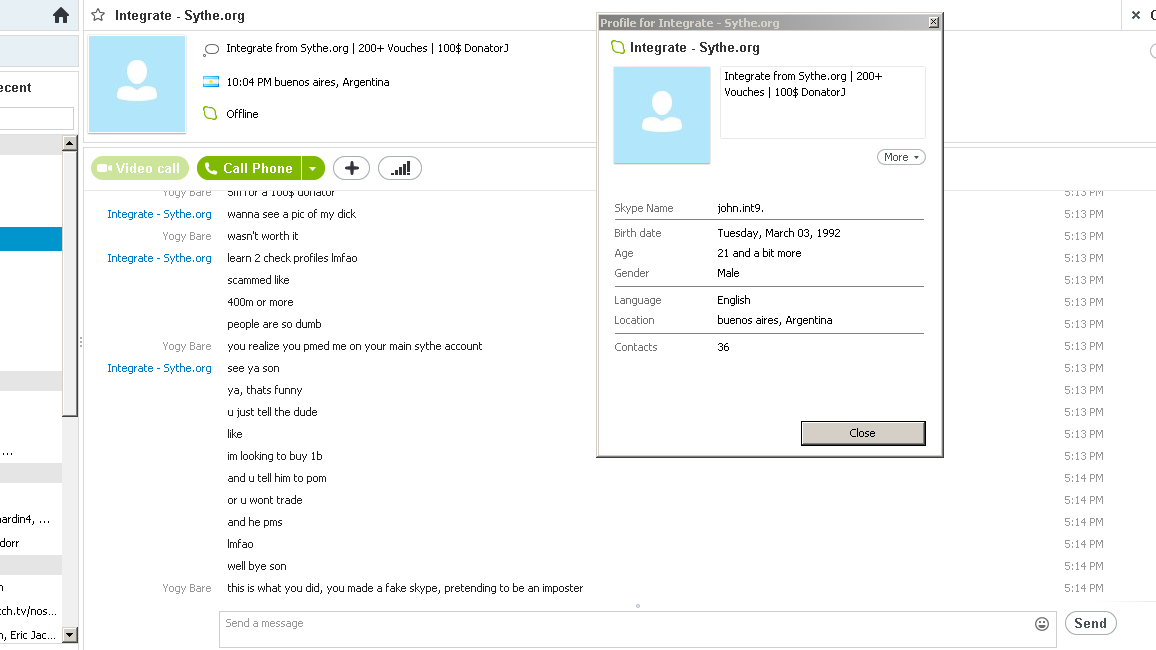Click the message 'im looking to buy 1b'
This screenshot has height=650, width=1156.
point(274,456)
